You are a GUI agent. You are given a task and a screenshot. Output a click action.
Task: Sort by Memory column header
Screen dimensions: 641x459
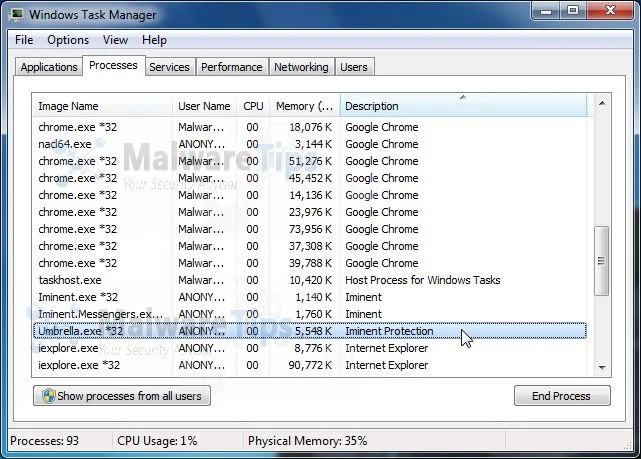point(305,106)
